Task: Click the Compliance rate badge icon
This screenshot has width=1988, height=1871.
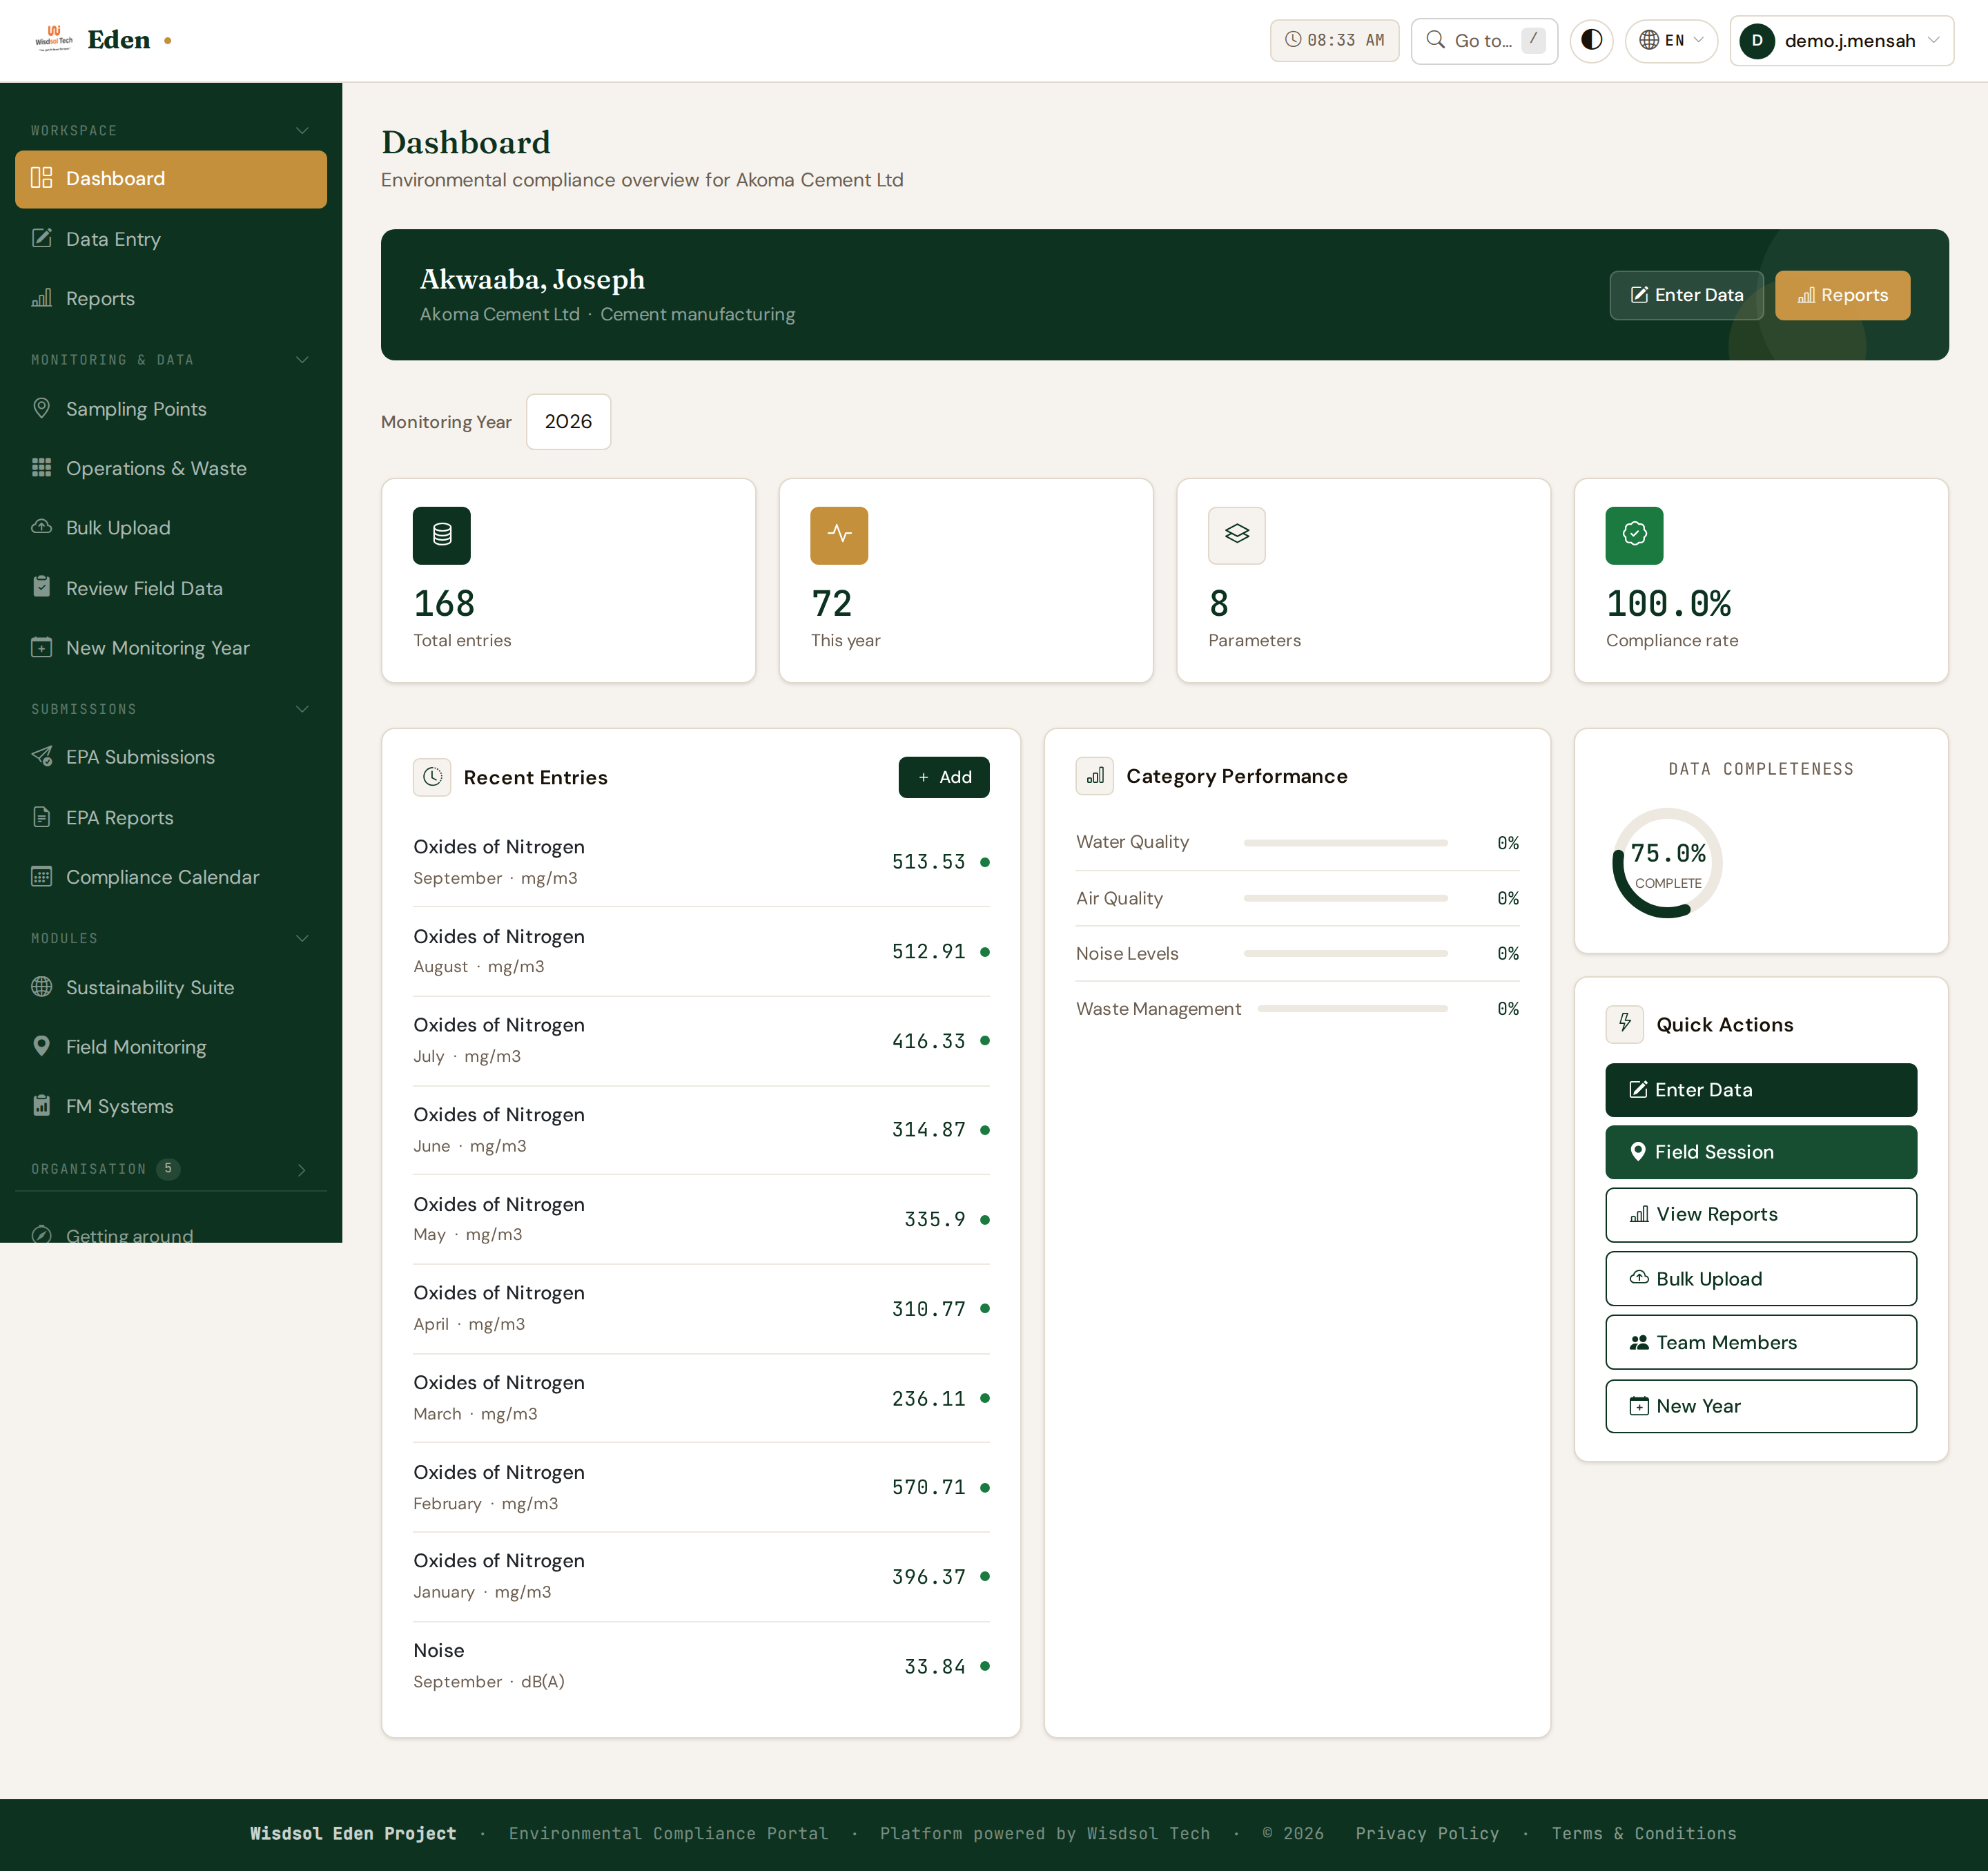Action: (x=1634, y=535)
